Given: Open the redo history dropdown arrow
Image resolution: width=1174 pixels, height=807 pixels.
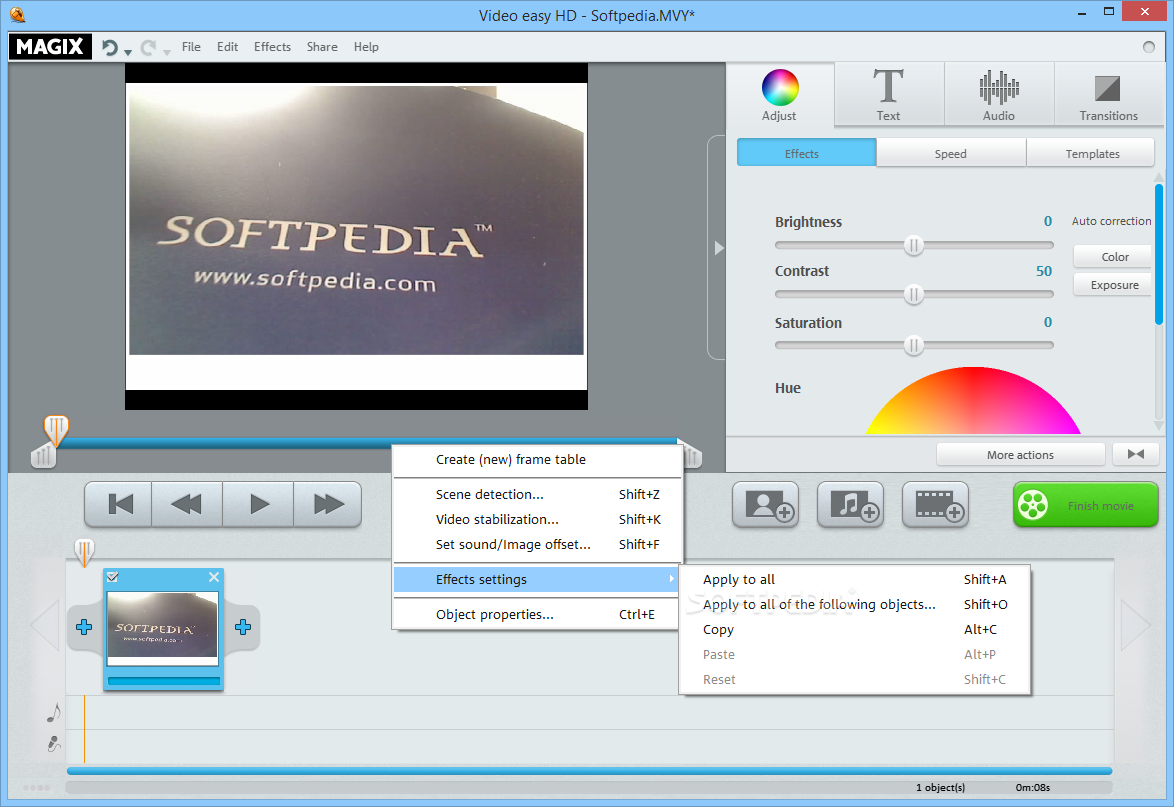Looking at the screenshot, I should [166, 52].
